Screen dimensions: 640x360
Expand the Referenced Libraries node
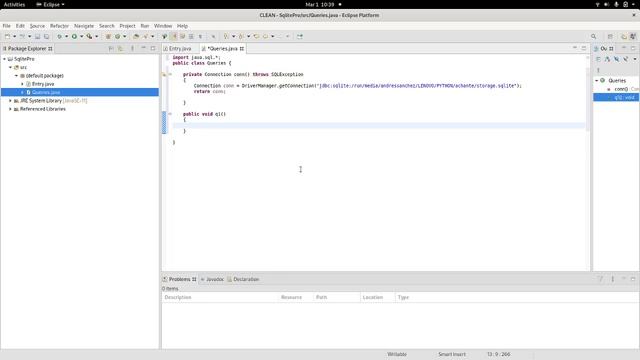(10, 109)
